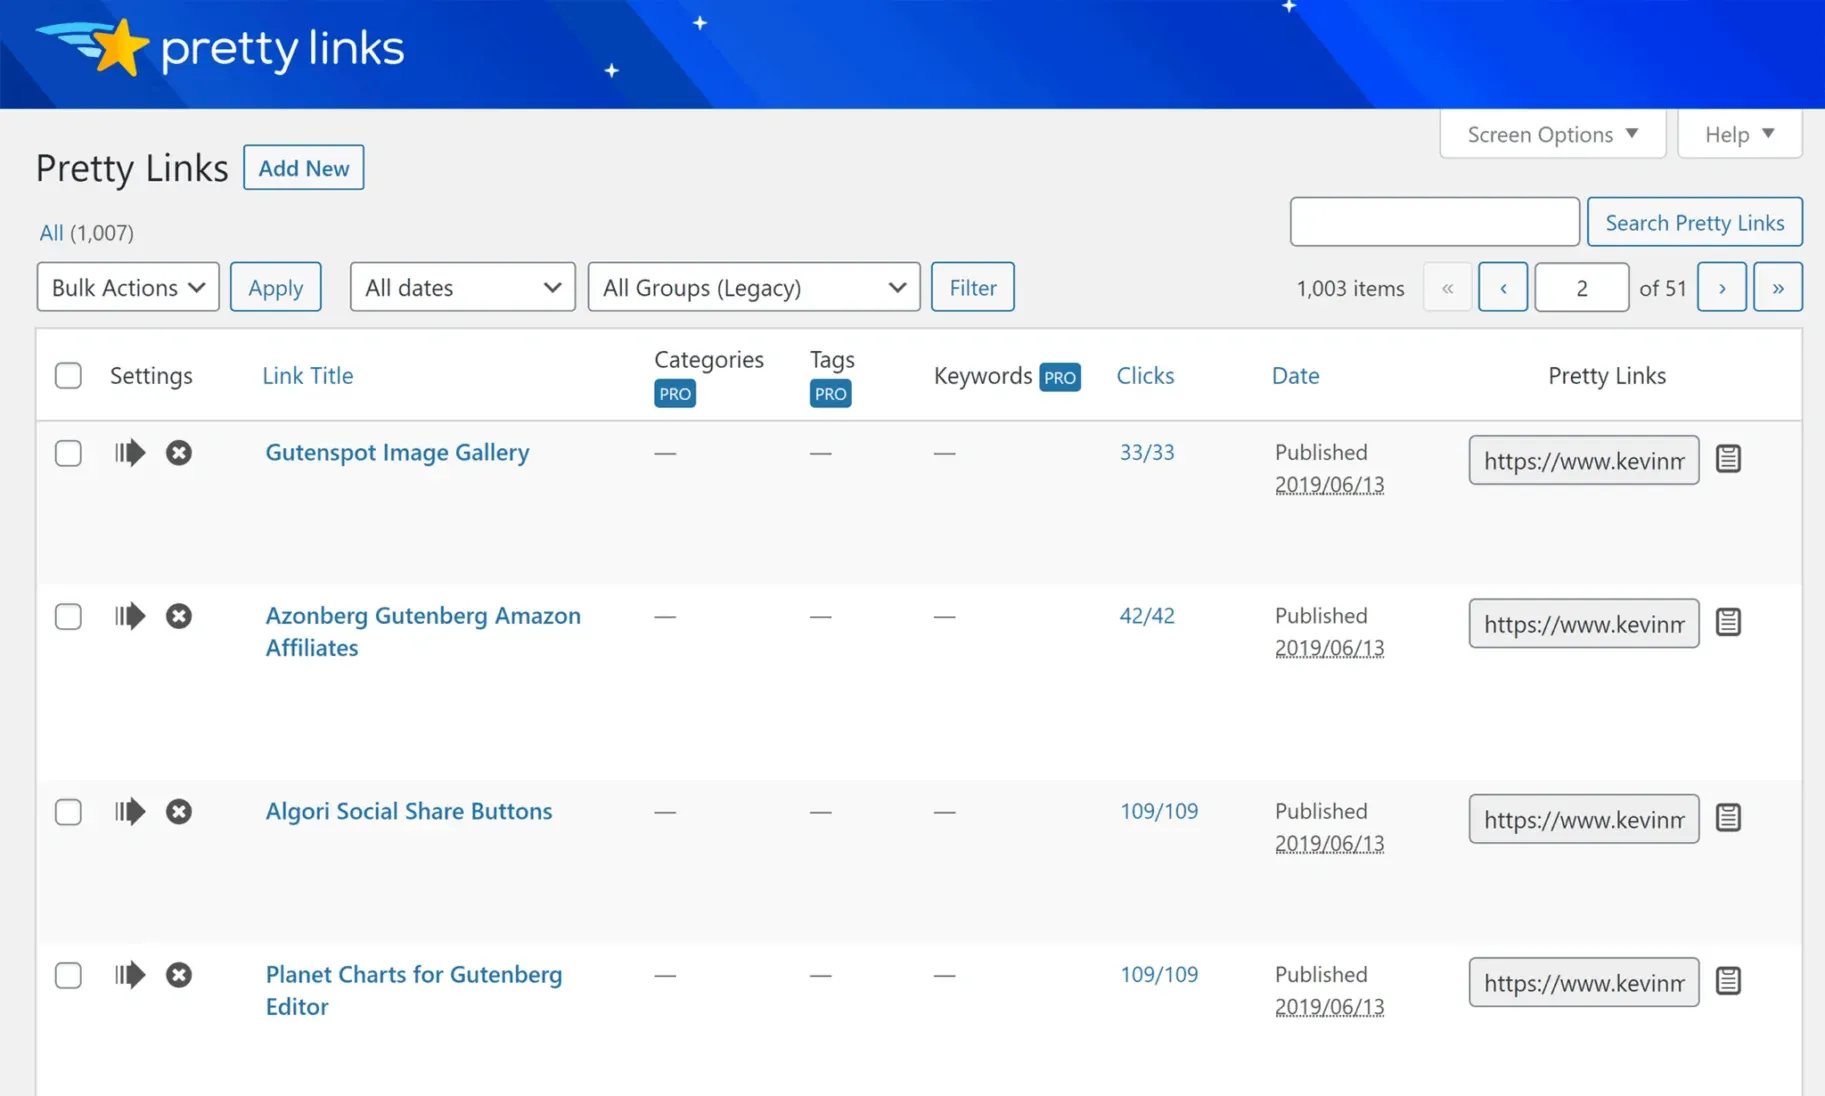This screenshot has height=1096, width=1825.
Task: Click the 2019/06/13 date for Planet Charts for Gutenberg Editor
Action: click(x=1330, y=1007)
